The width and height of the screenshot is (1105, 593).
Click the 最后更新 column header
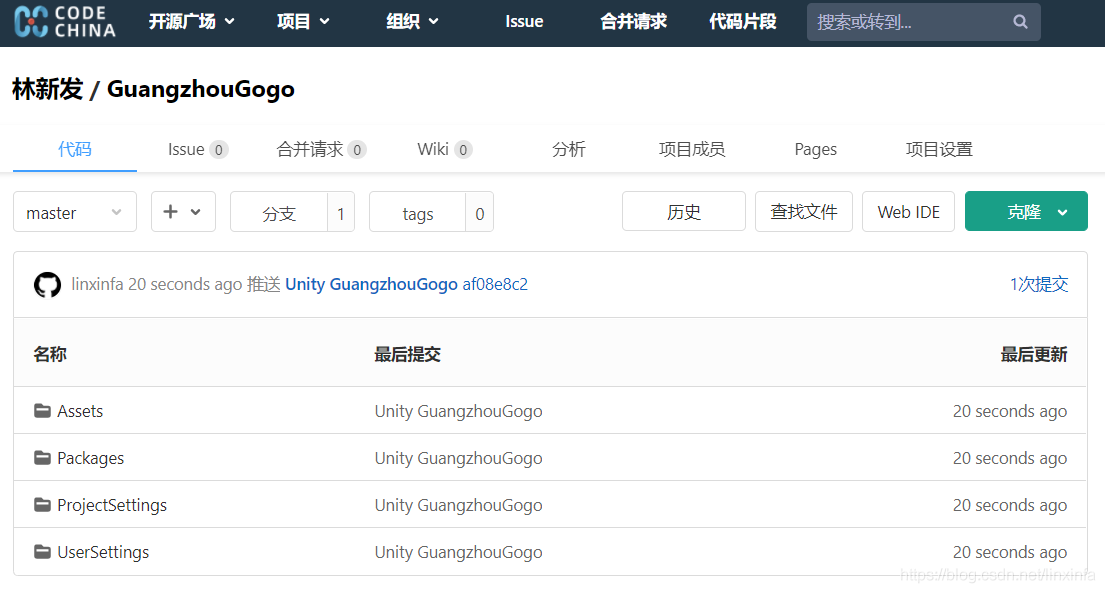(x=1034, y=355)
